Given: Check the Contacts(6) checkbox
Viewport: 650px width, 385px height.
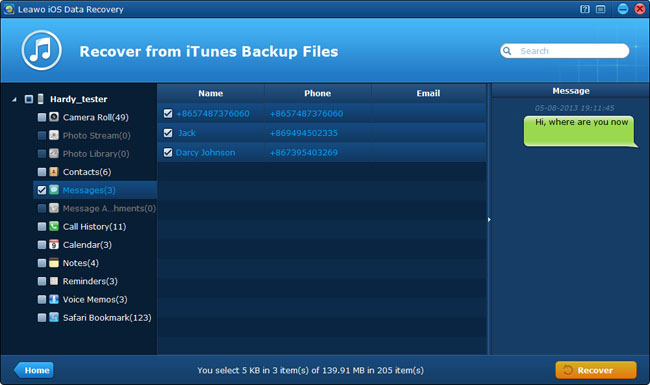Looking at the screenshot, I should pos(42,172).
